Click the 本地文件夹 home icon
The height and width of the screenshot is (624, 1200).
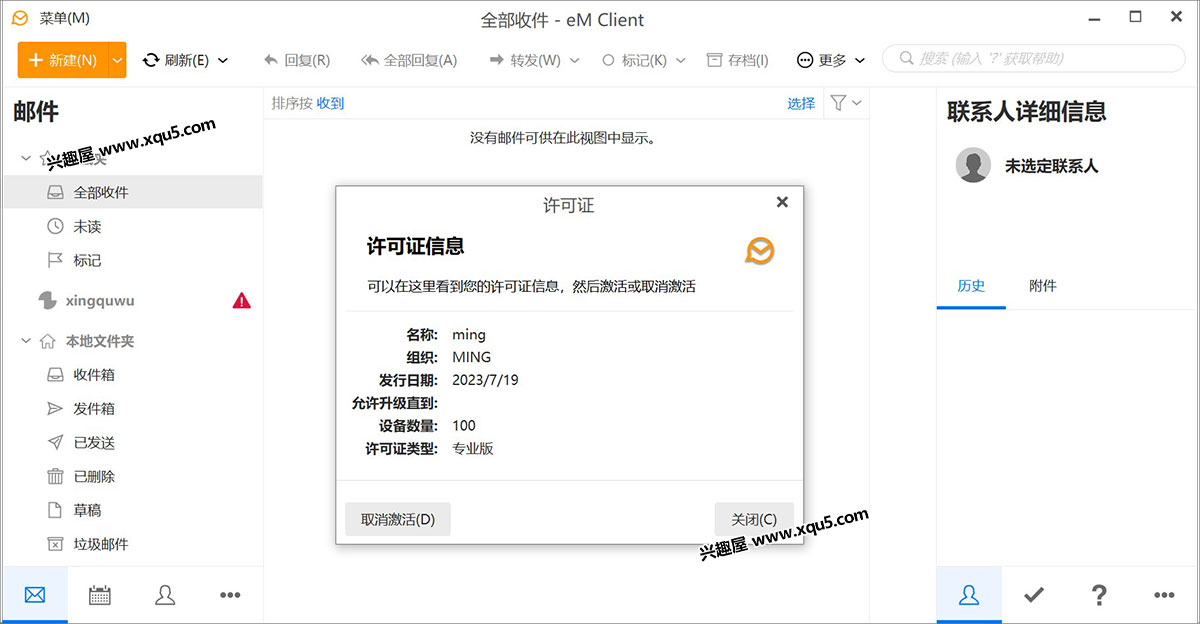(x=47, y=341)
